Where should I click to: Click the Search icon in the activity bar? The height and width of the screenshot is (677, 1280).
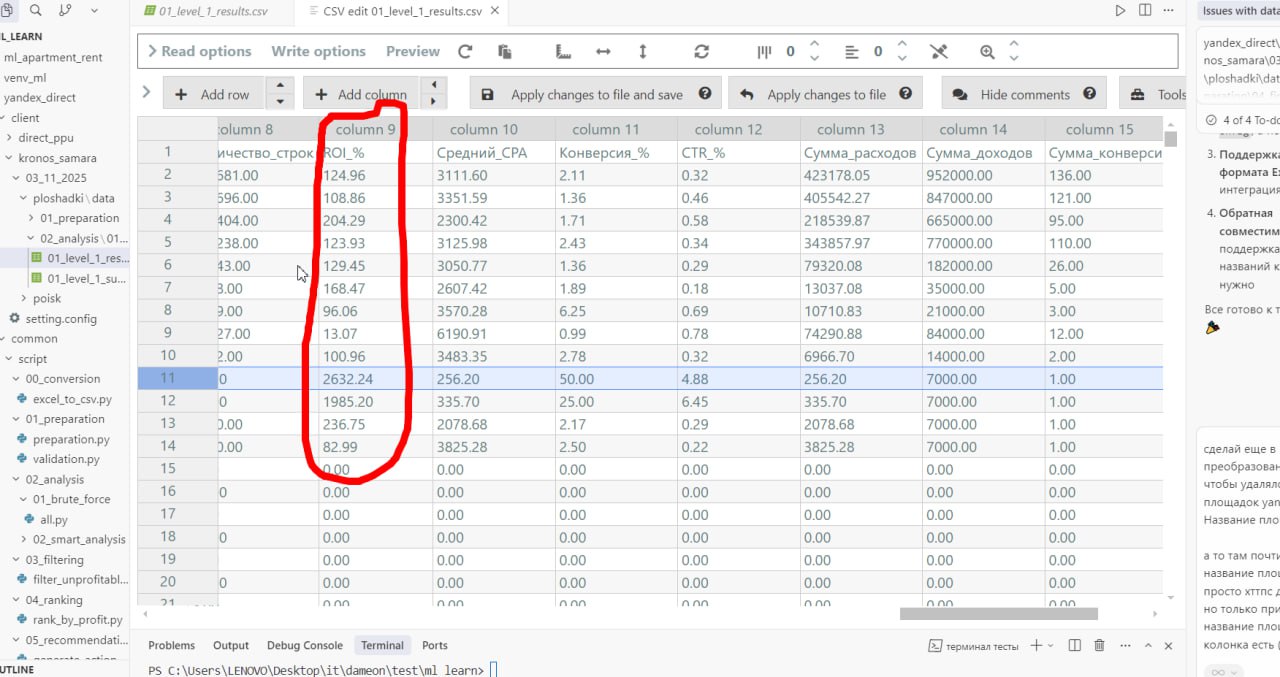(36, 10)
